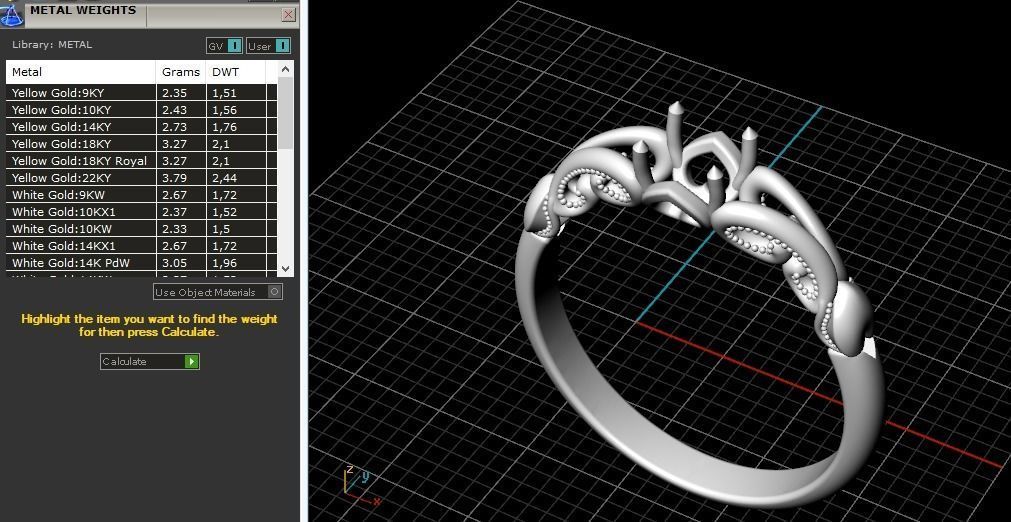Click the Calculate button

150,362
